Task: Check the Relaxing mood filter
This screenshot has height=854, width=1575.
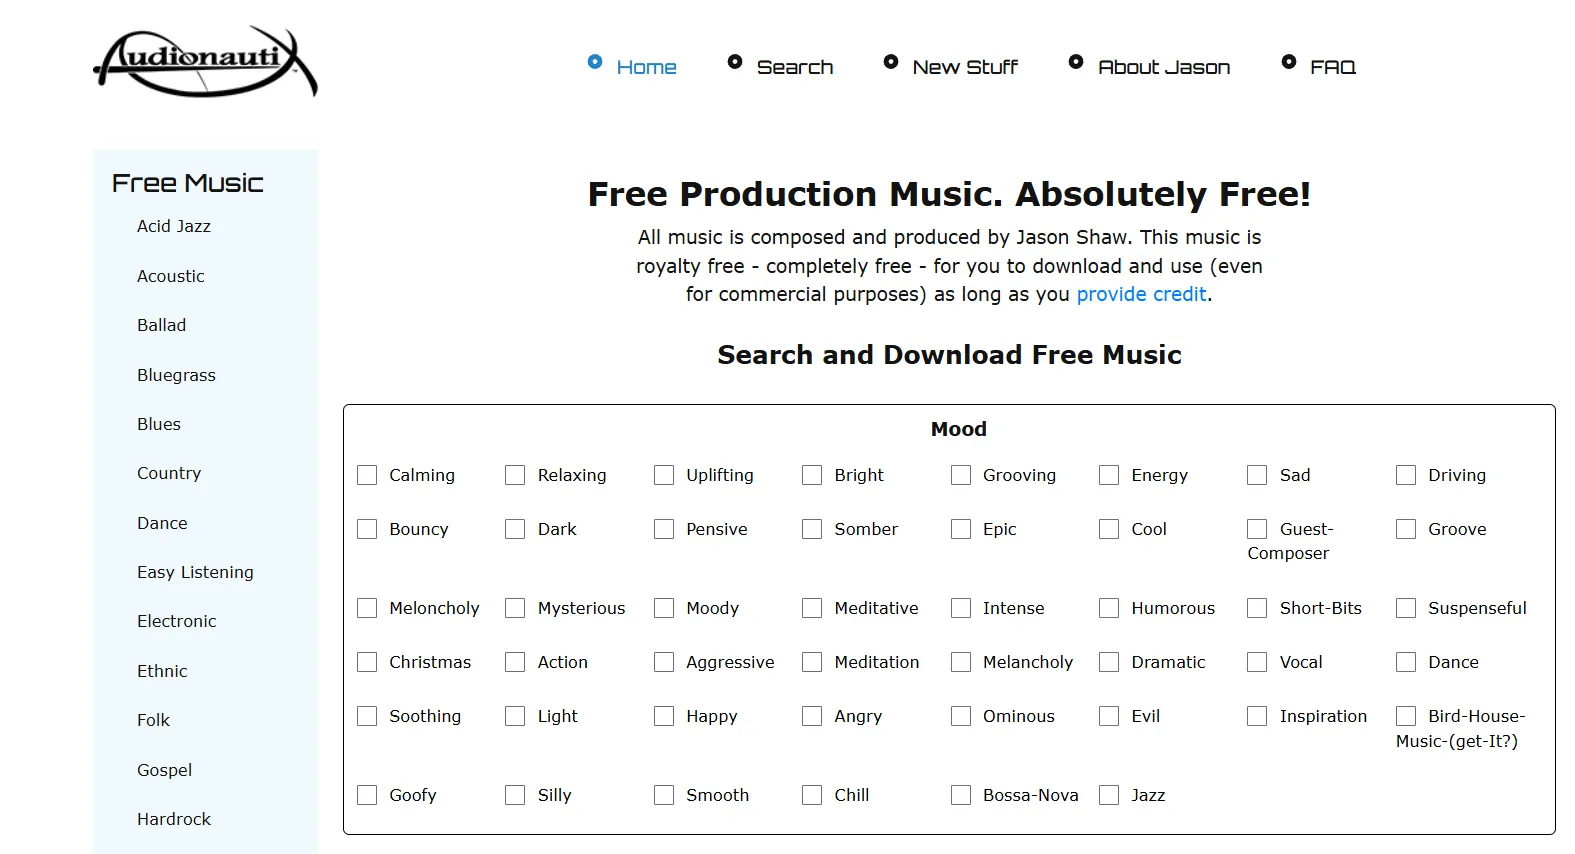Action: [515, 475]
